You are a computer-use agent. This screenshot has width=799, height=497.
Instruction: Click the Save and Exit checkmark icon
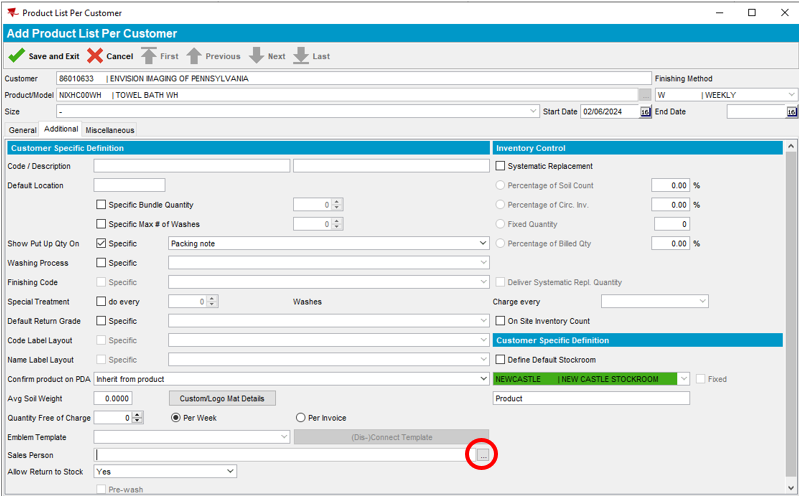16,56
